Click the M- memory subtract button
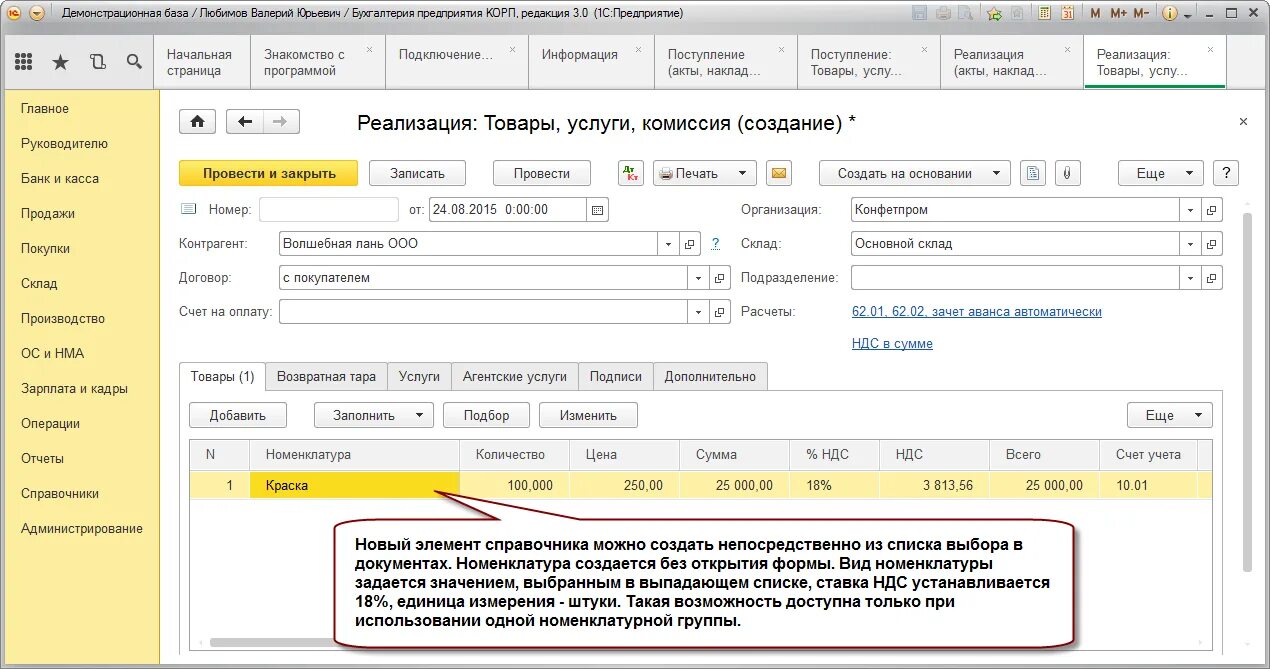This screenshot has width=1270, height=669. coord(1141,14)
